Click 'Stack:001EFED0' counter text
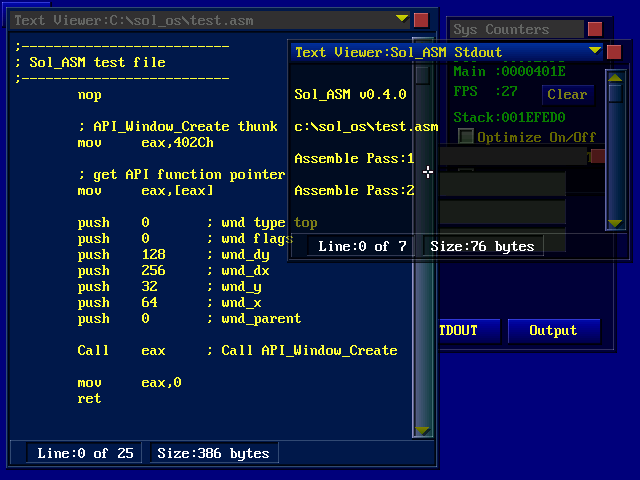The width and height of the screenshot is (640, 480). point(509,118)
